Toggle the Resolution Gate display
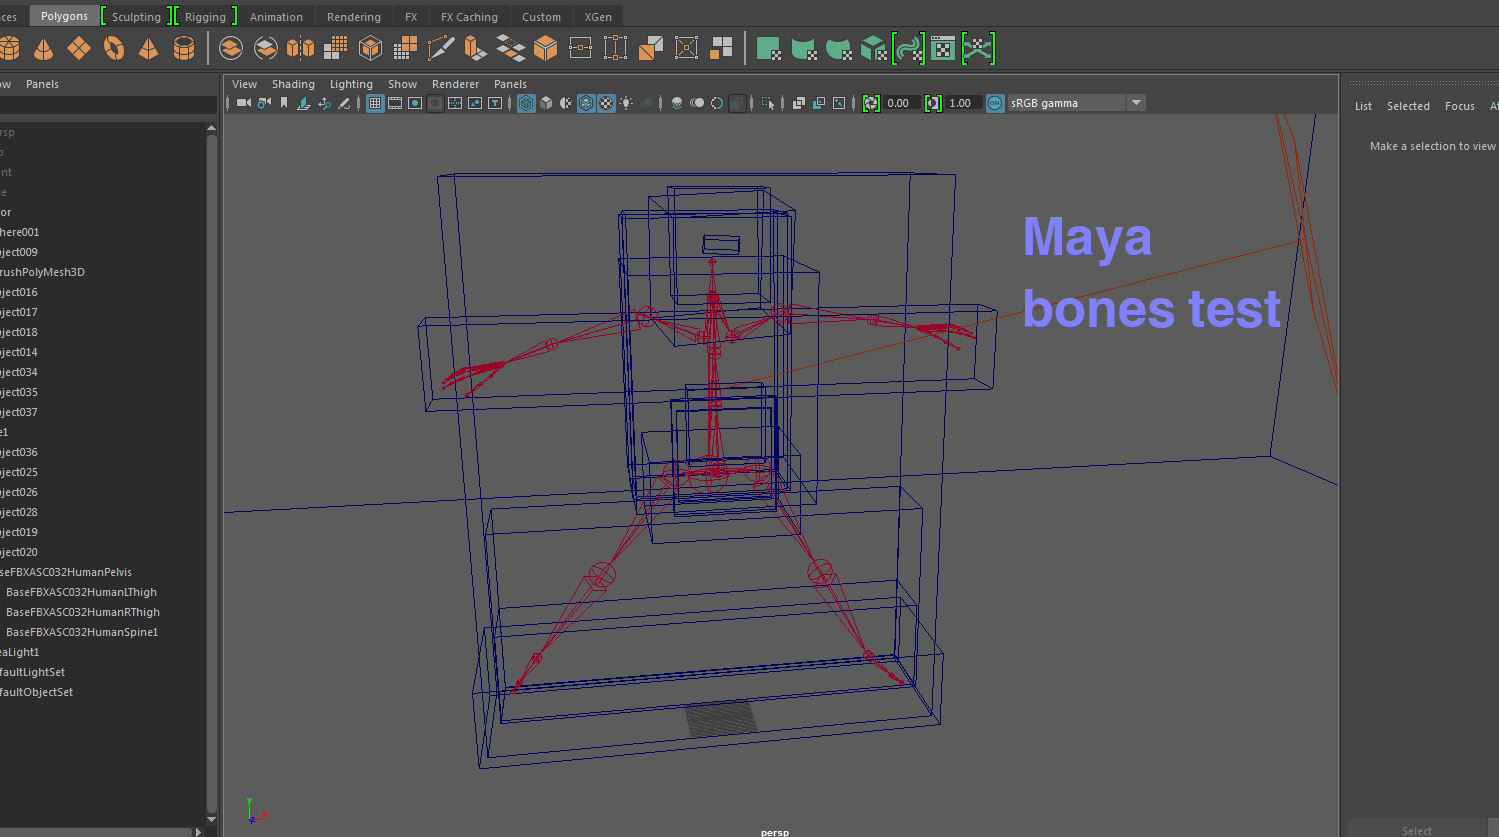The image size is (1499, 837). coord(415,103)
